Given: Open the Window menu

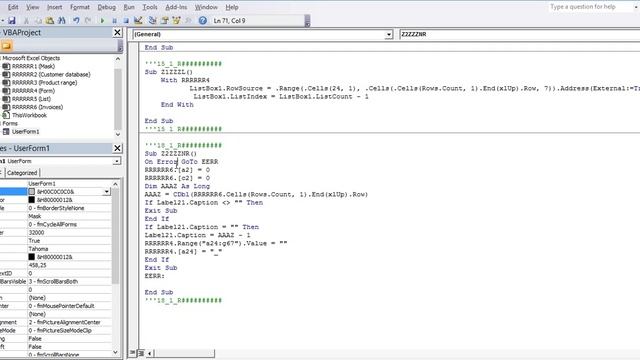Looking at the screenshot, I should 206,7.
